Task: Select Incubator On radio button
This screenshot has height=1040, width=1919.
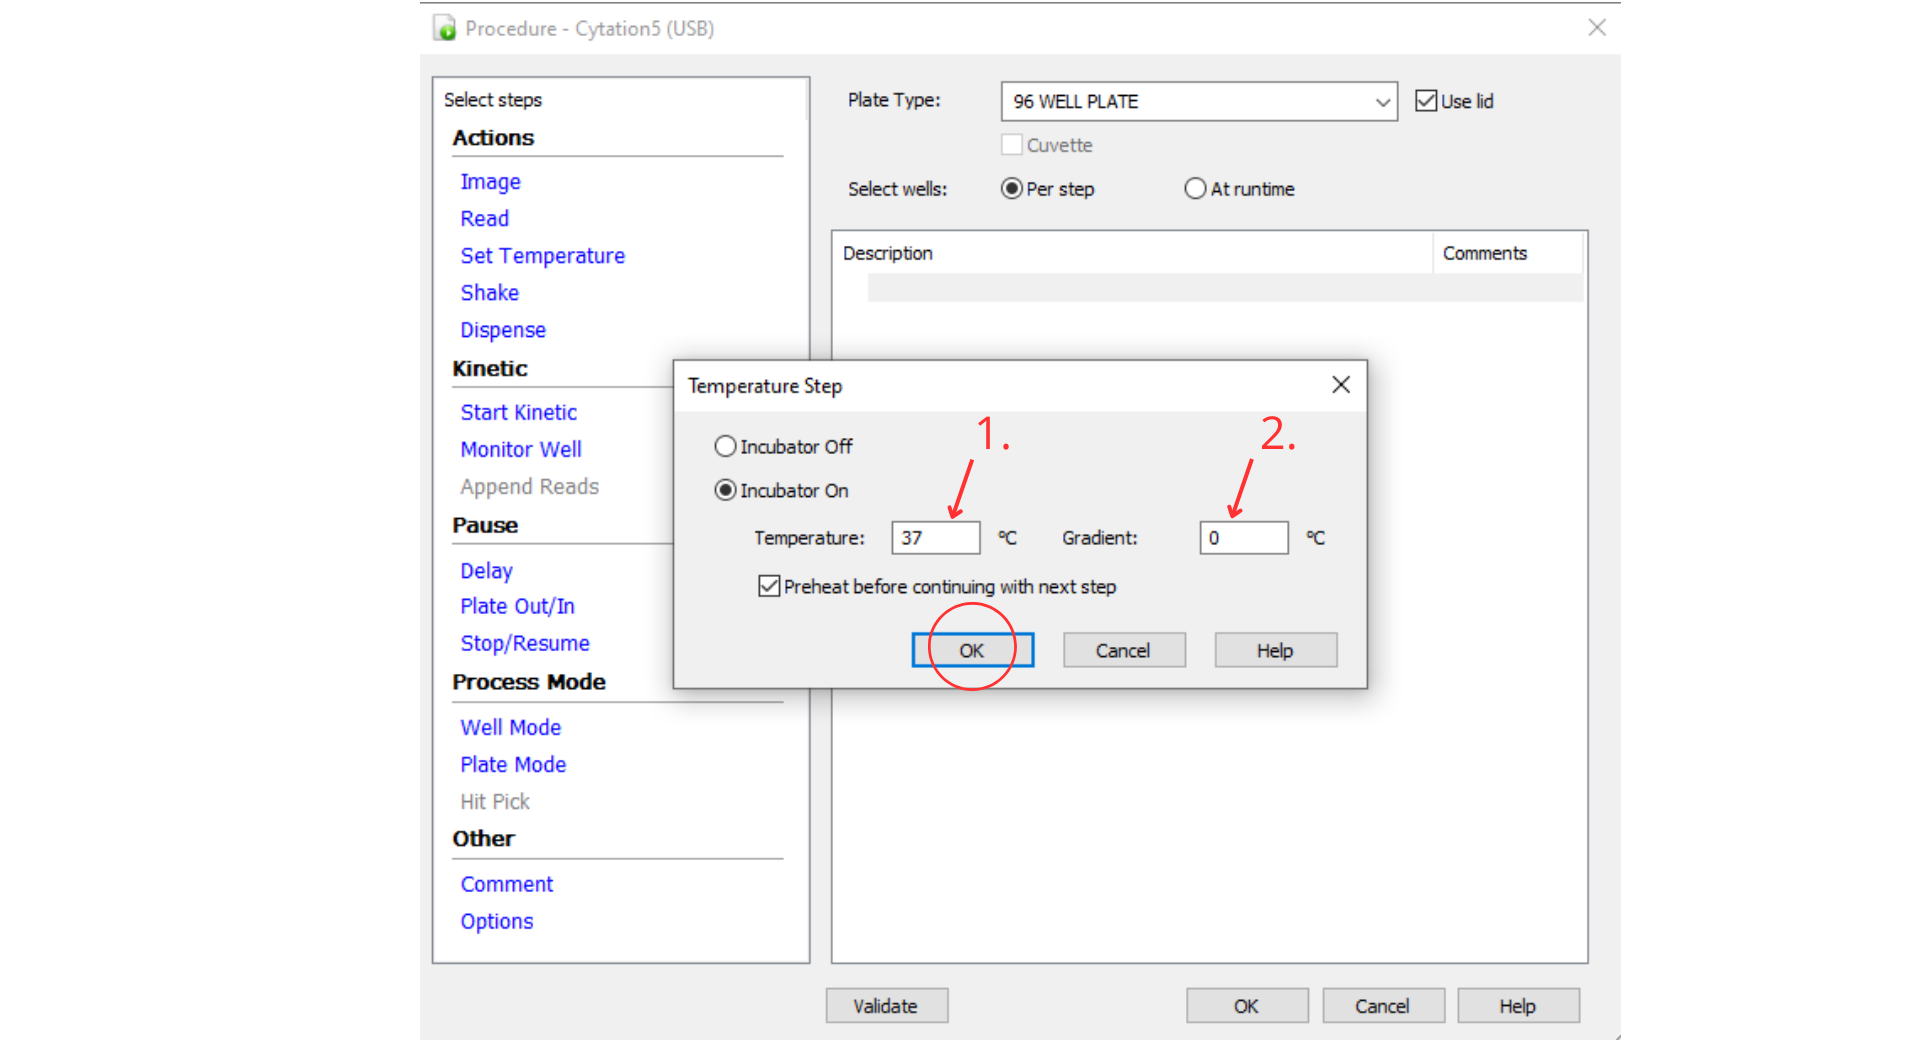Action: 725,491
